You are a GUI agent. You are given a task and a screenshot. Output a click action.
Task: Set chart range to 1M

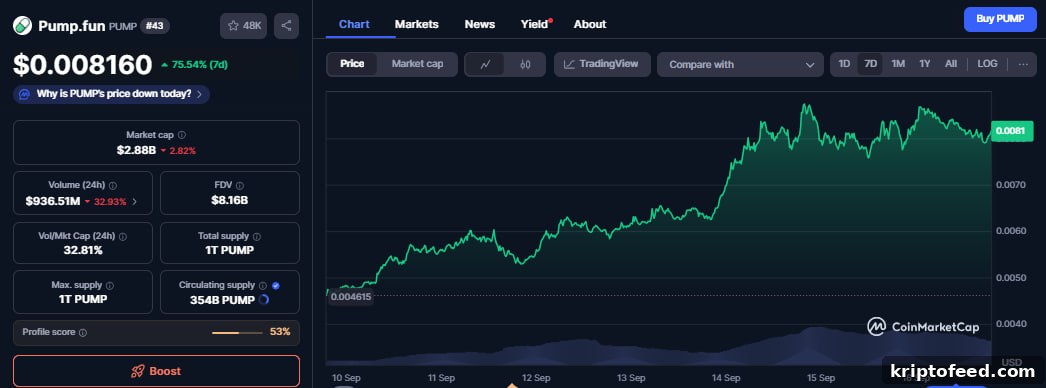[x=898, y=64]
